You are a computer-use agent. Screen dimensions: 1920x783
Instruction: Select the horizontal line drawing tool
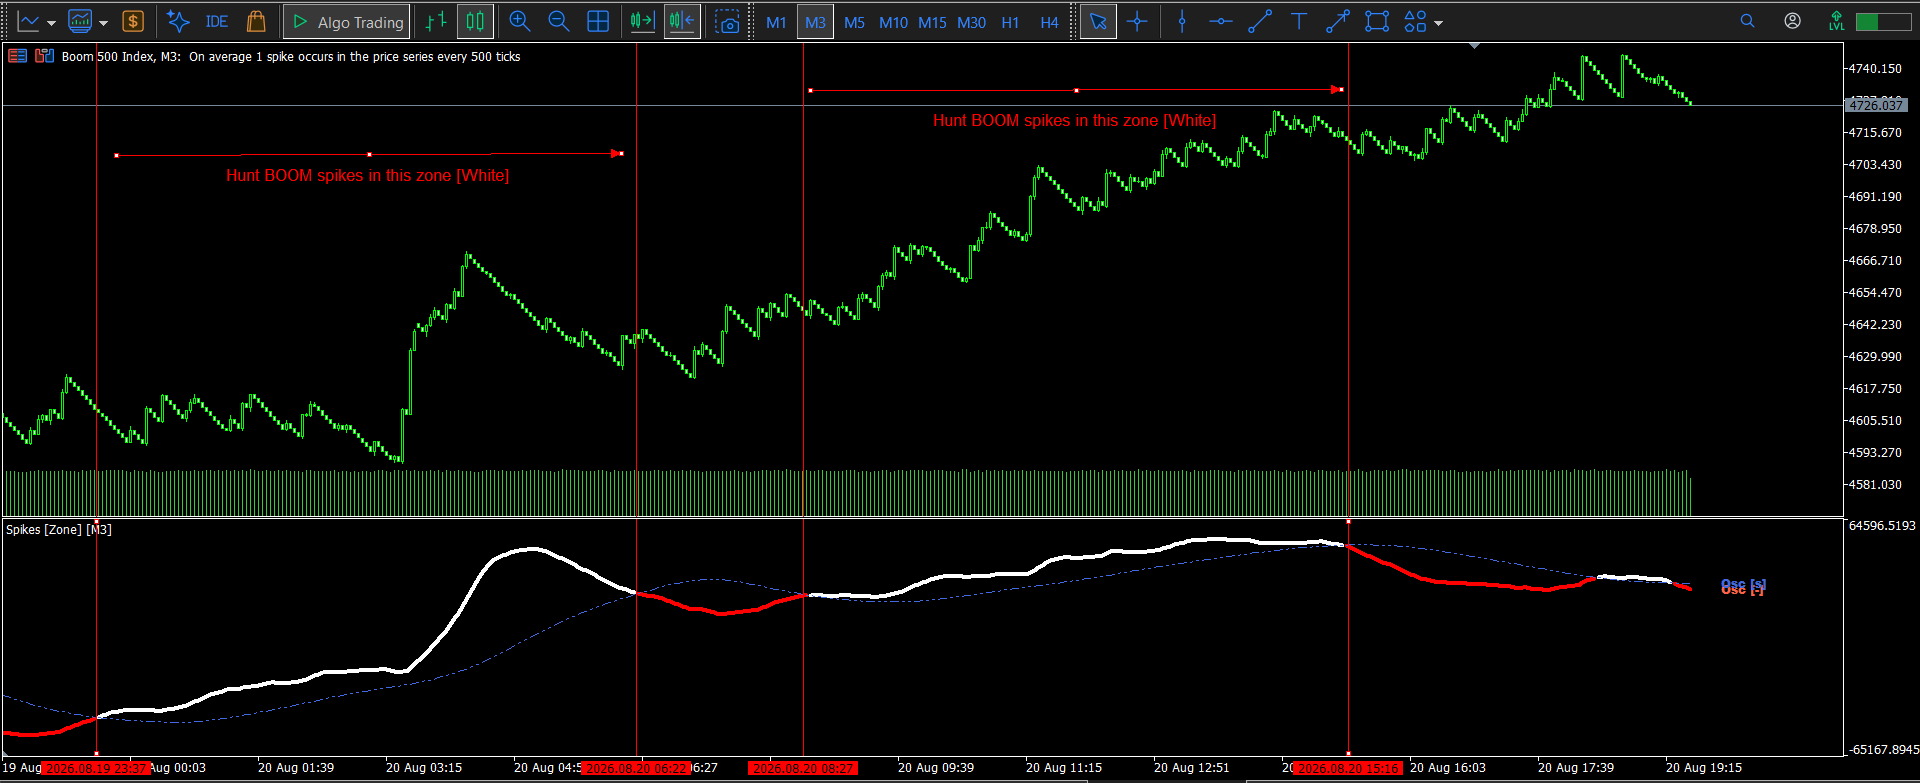pos(1221,21)
